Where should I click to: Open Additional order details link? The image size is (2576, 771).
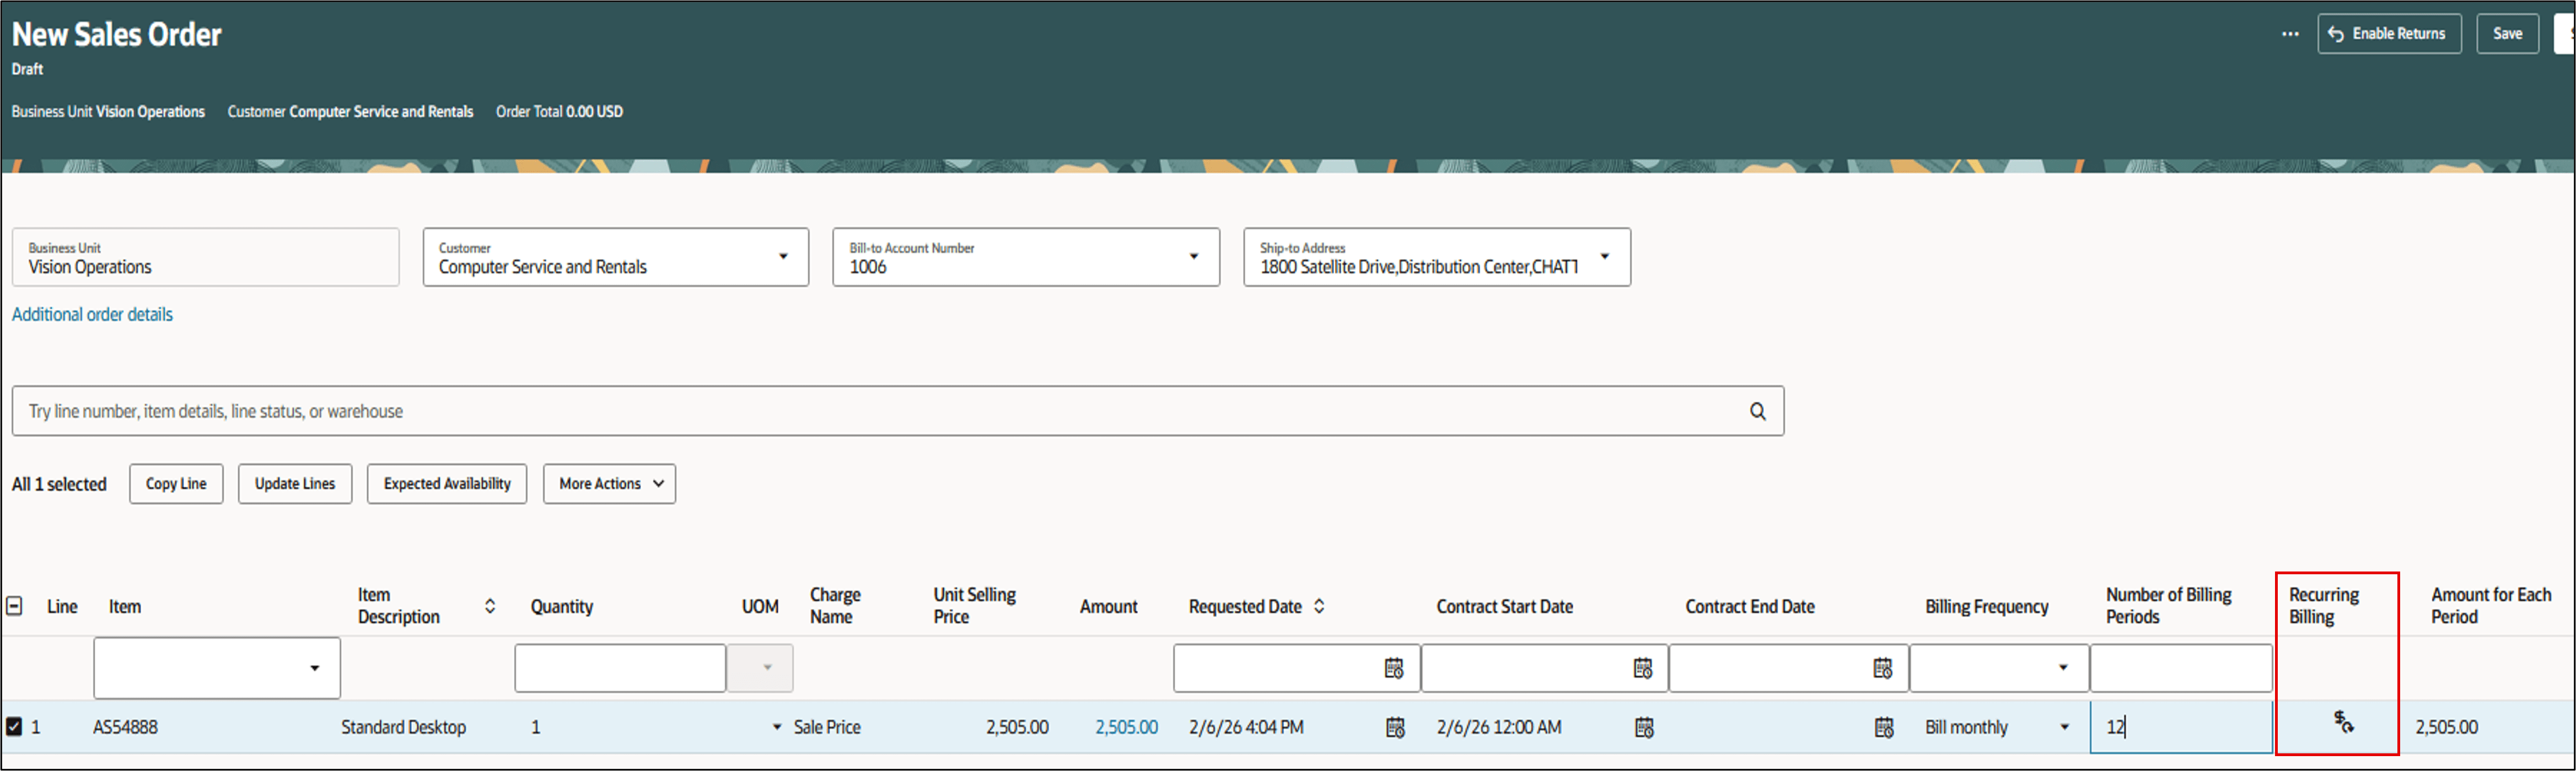click(92, 314)
